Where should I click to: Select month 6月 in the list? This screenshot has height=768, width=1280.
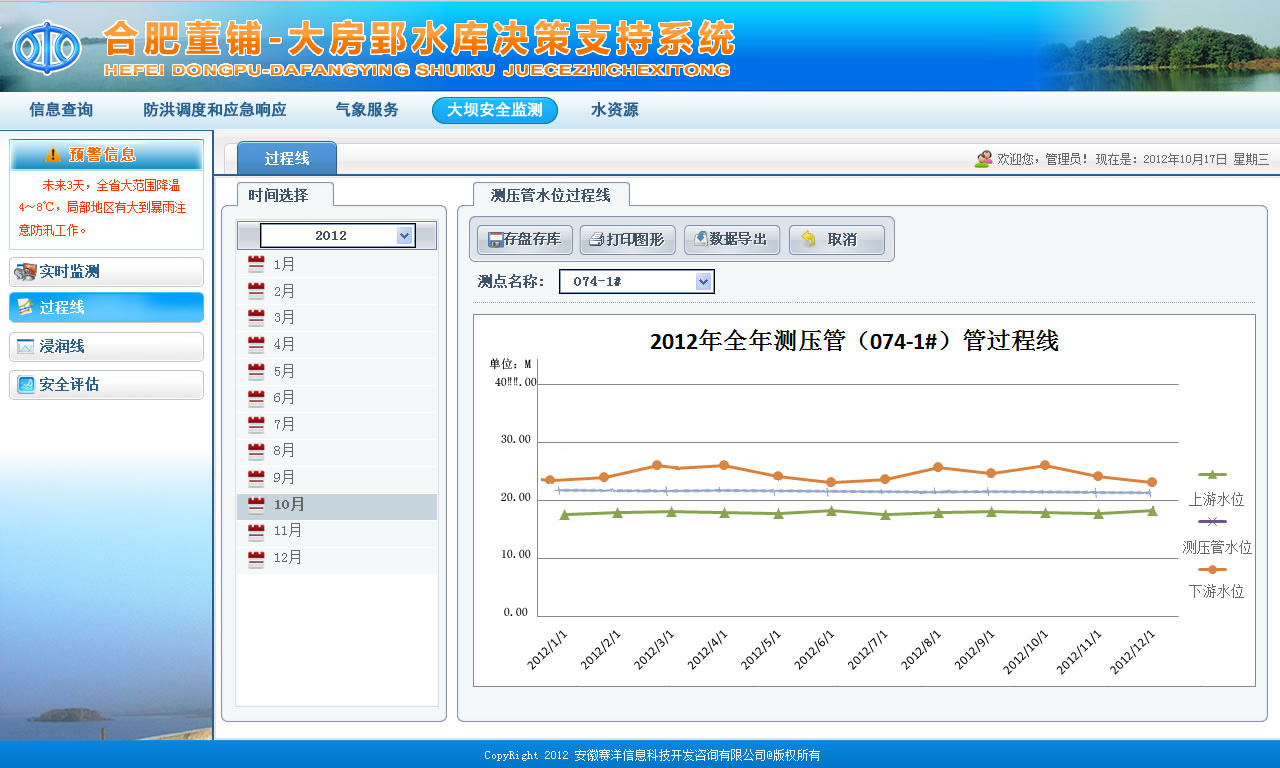point(337,397)
